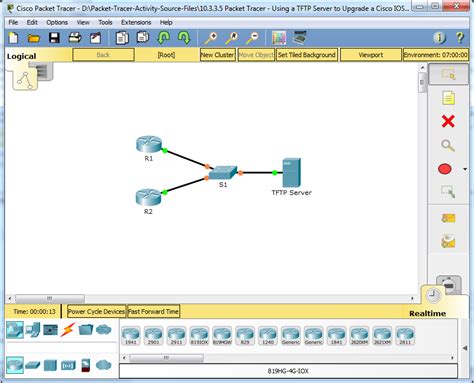
Task: Click the New file icon in toolbar
Action: (x=14, y=38)
